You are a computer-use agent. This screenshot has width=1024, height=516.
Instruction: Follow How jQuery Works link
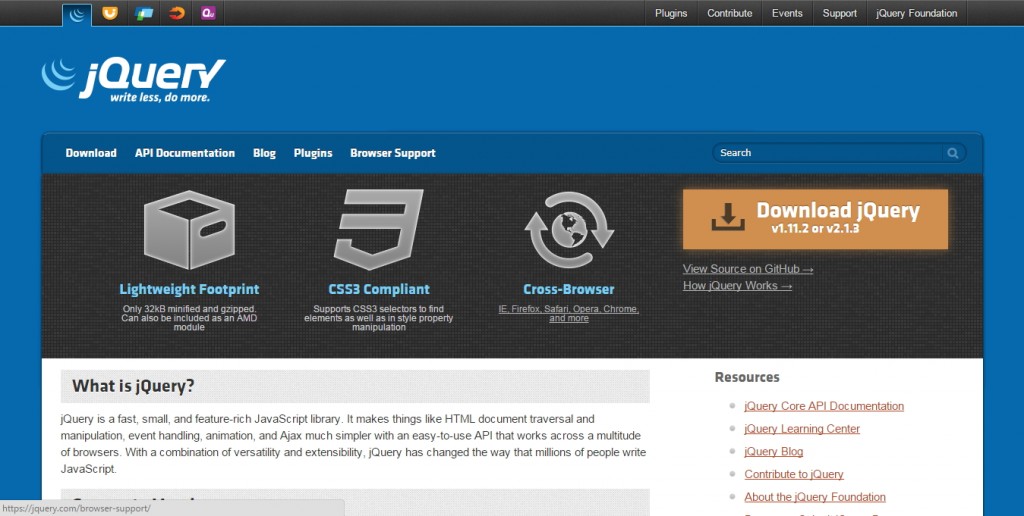coord(737,285)
